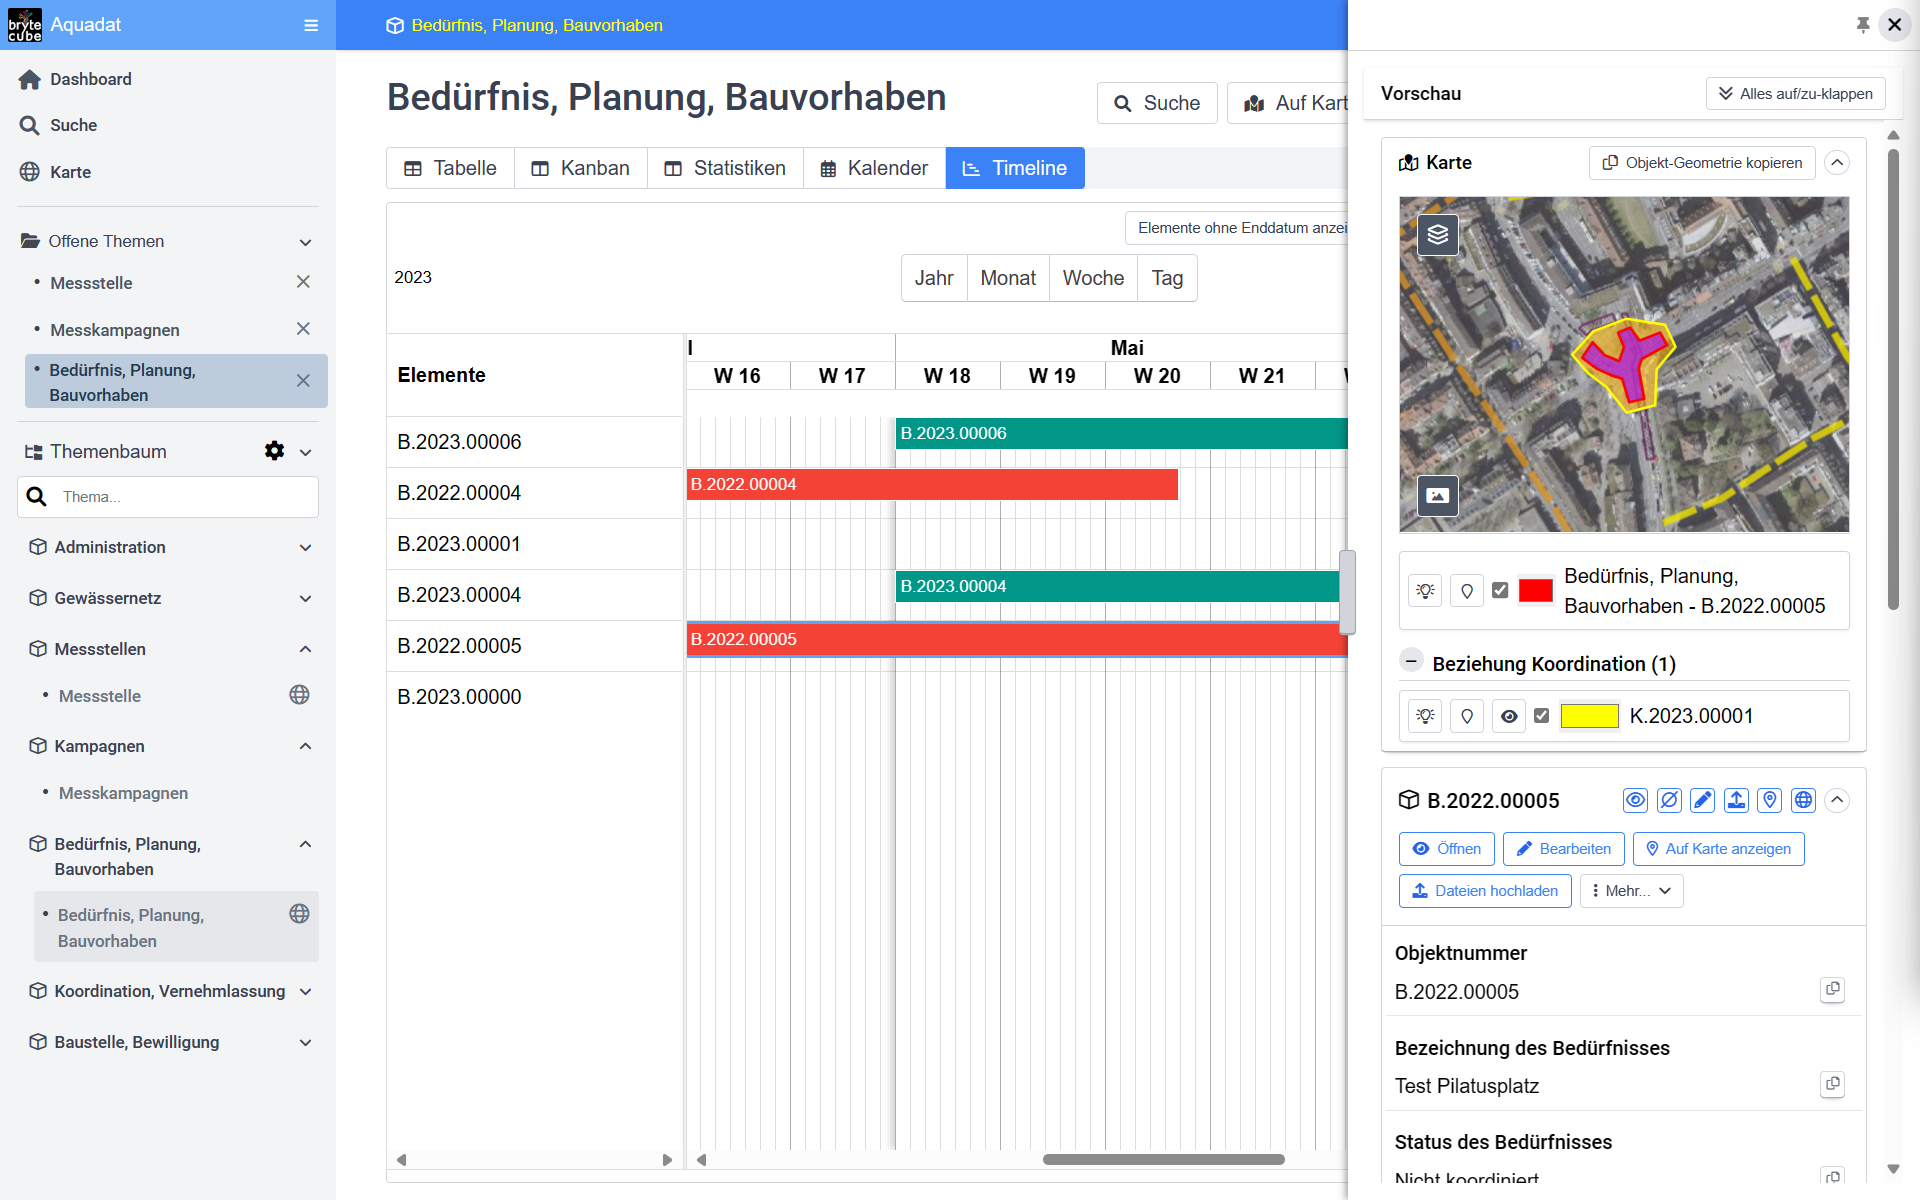Screen dimensions: 1920x1200
Task: Uncheck the K.2023.00001 layer checkbox
Action: pyautogui.click(x=1541, y=716)
